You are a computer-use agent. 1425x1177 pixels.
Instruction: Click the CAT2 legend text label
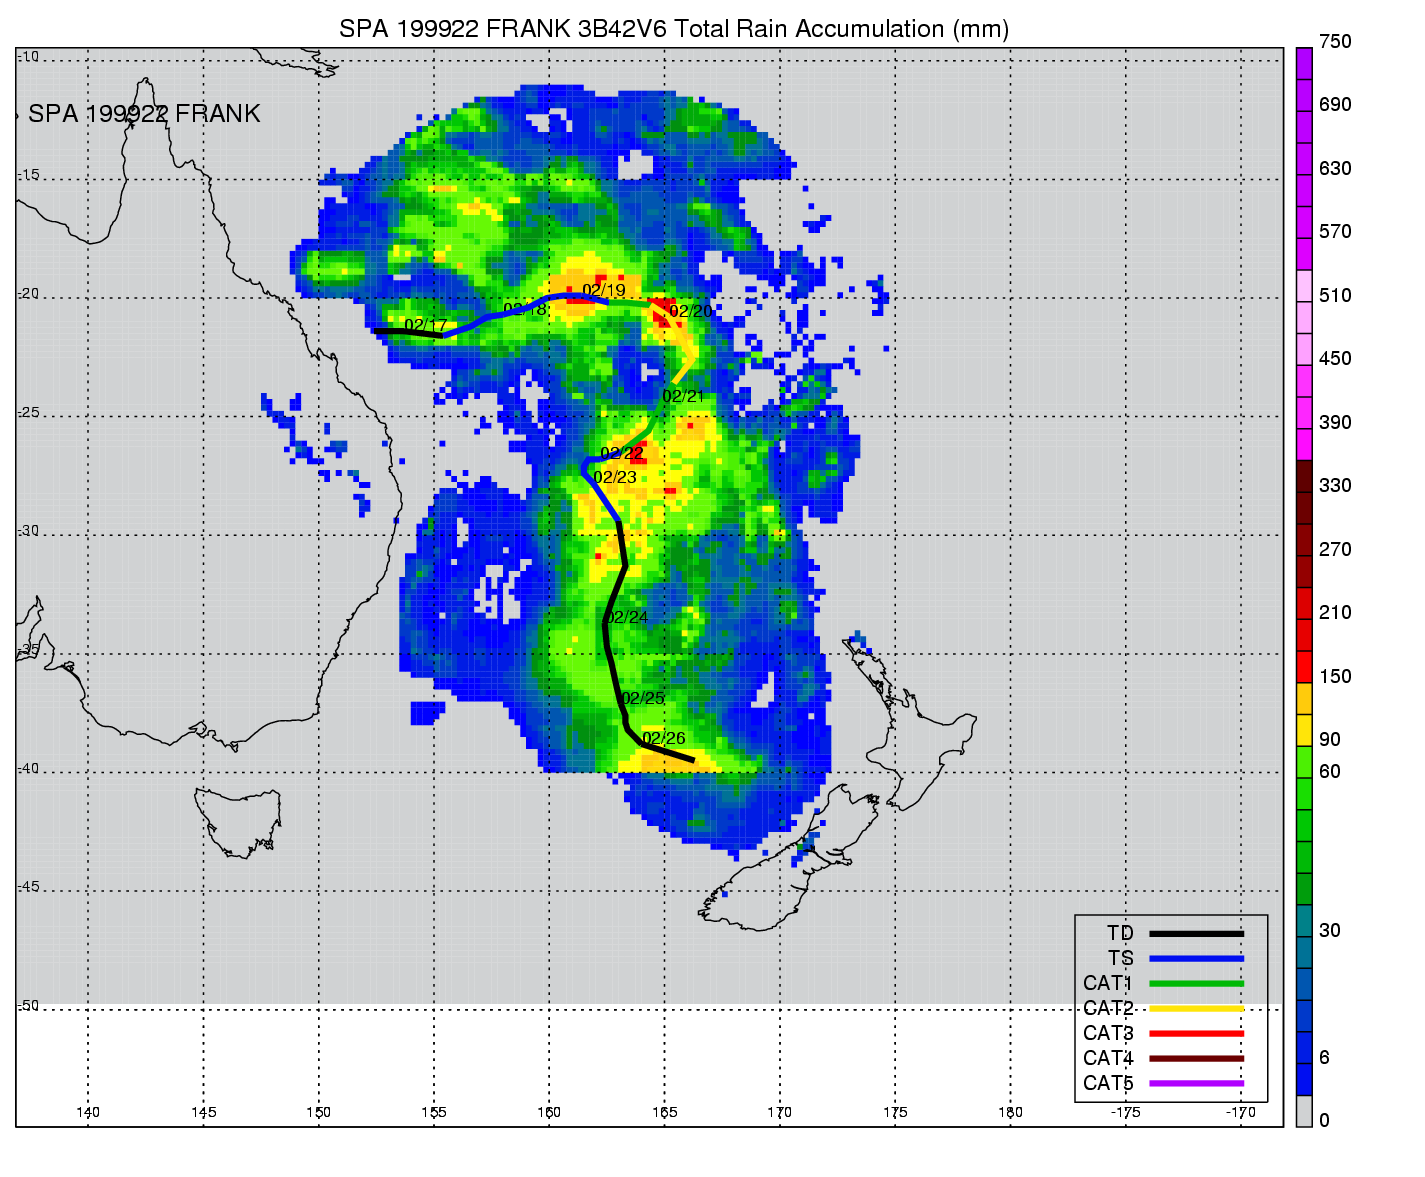pos(1108,1008)
